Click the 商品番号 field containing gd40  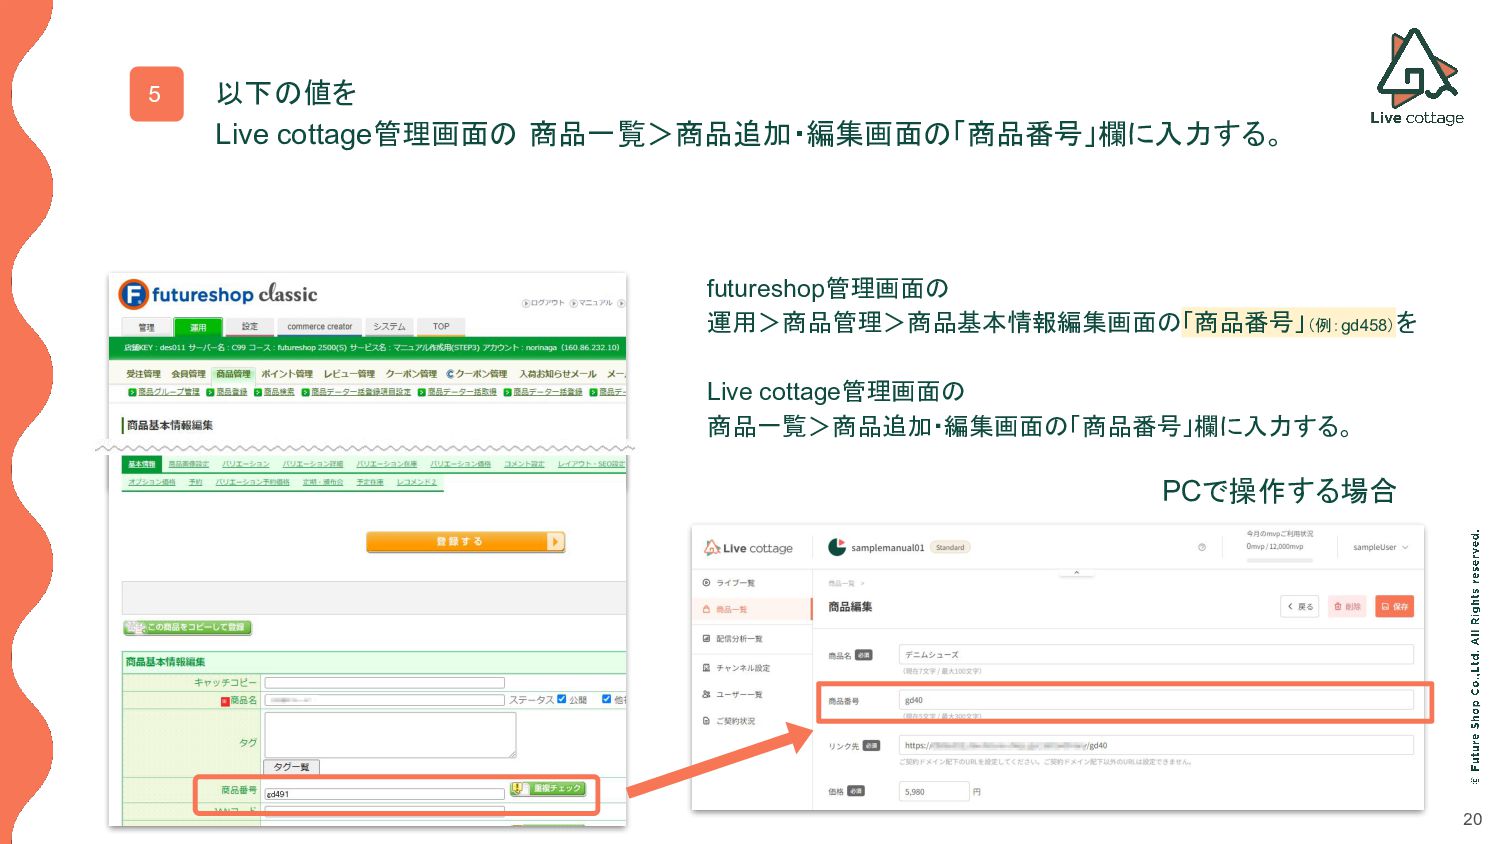1156,700
